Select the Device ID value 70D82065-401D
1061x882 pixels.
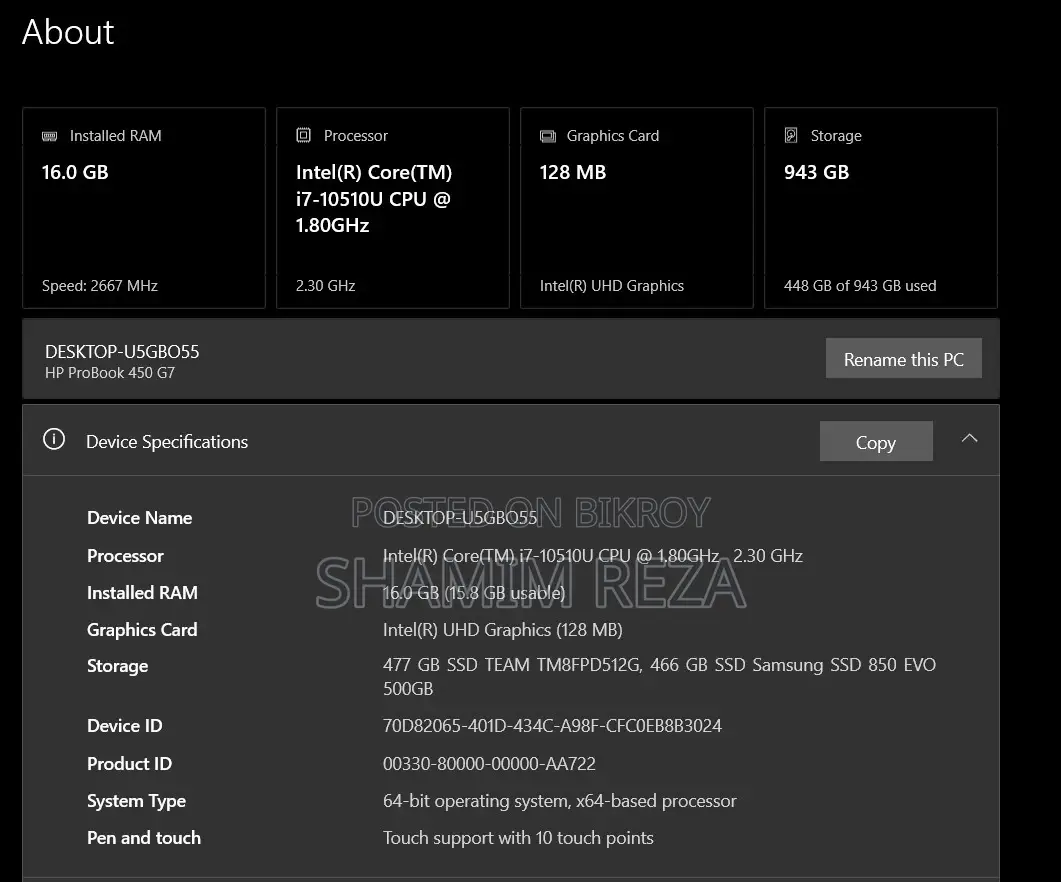pos(552,726)
